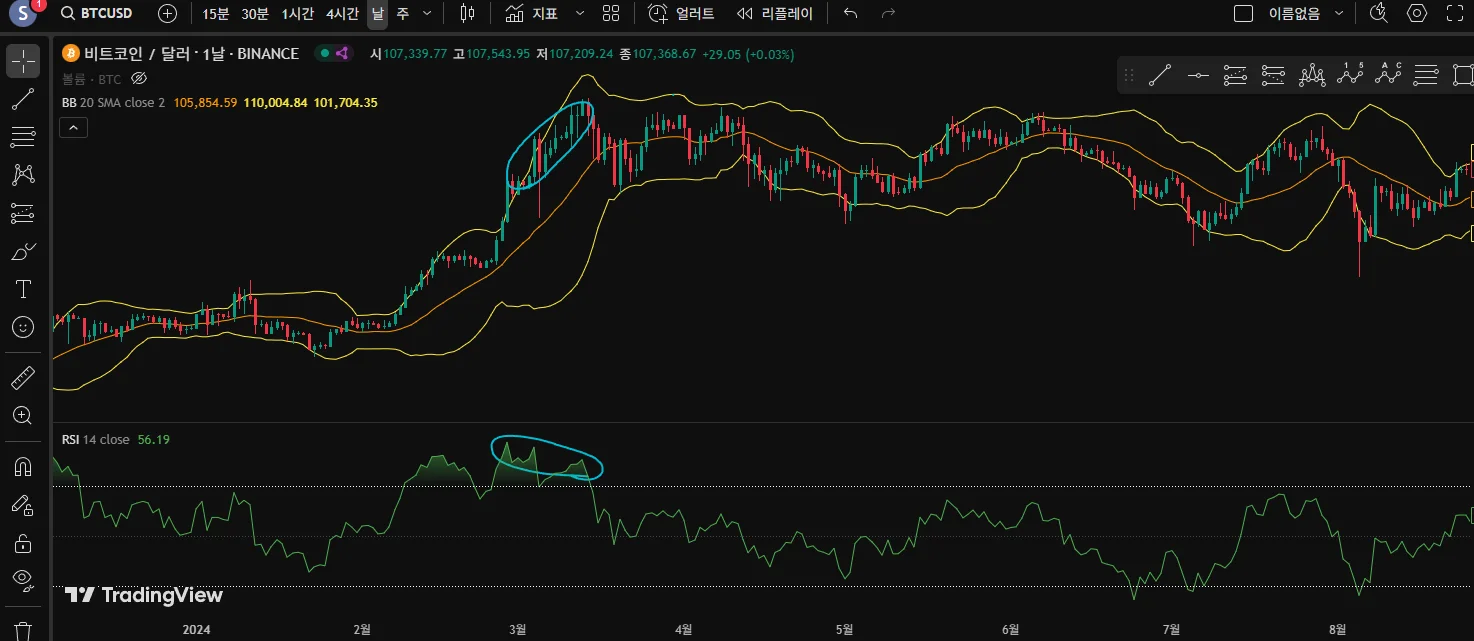
Task: Select the ruler measure tool
Action: coord(23,377)
